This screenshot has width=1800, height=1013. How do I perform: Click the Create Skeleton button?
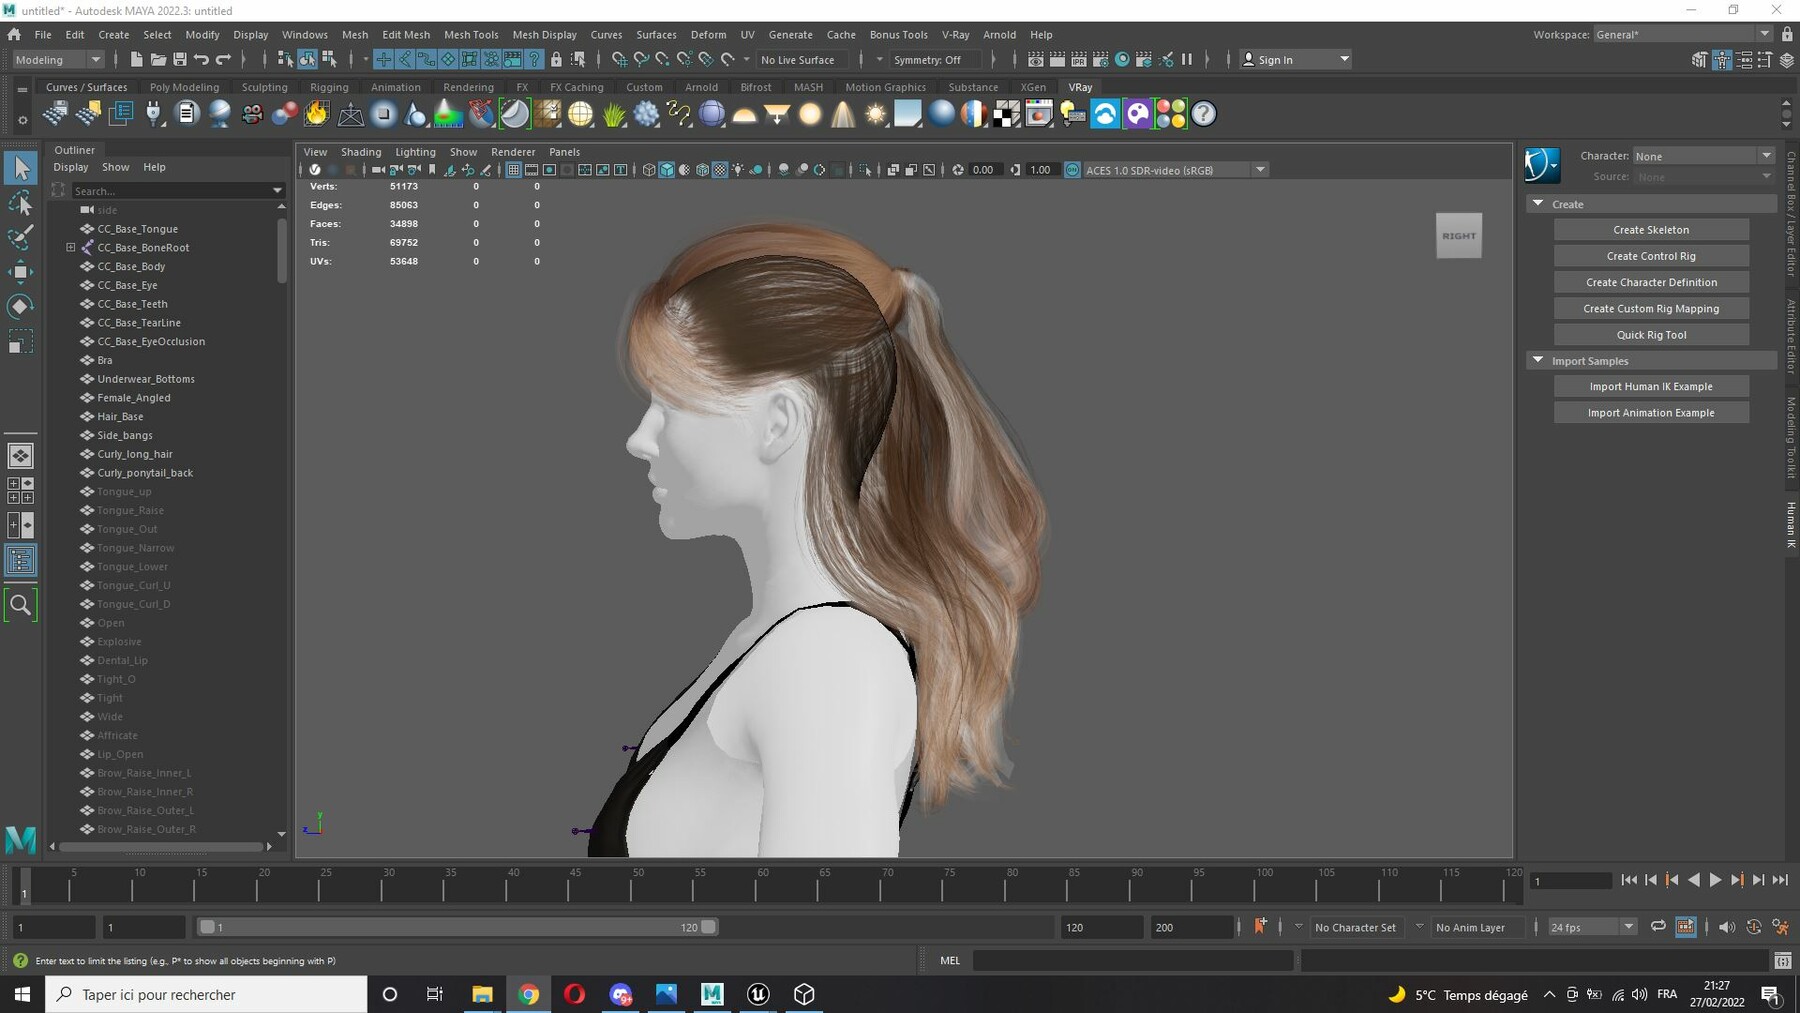click(1651, 230)
